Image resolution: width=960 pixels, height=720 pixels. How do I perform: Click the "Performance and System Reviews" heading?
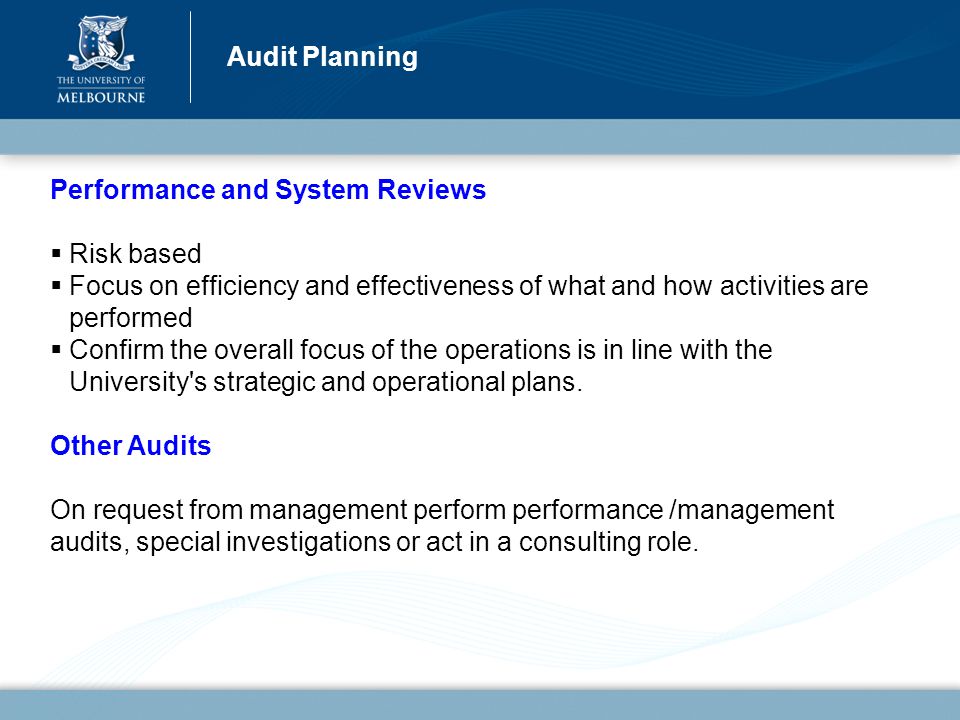(x=268, y=190)
